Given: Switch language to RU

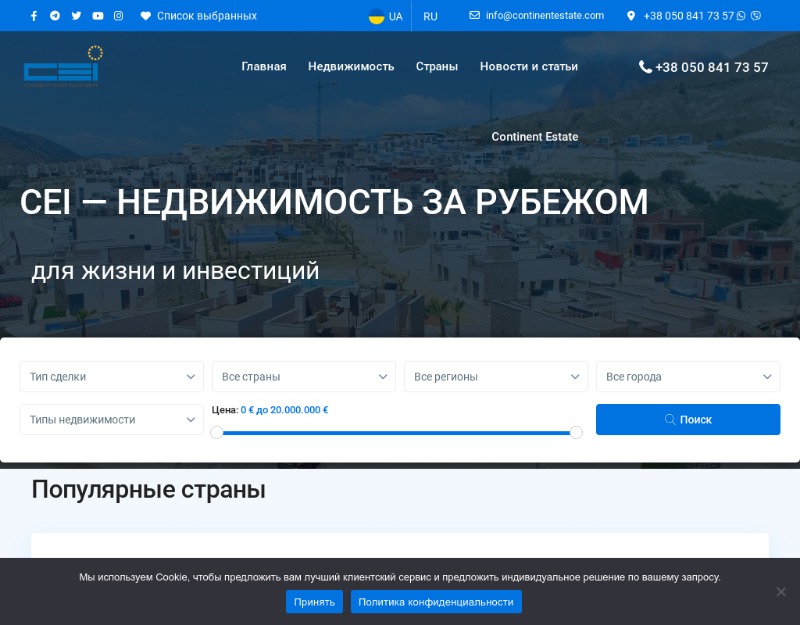Looking at the screenshot, I should [430, 16].
